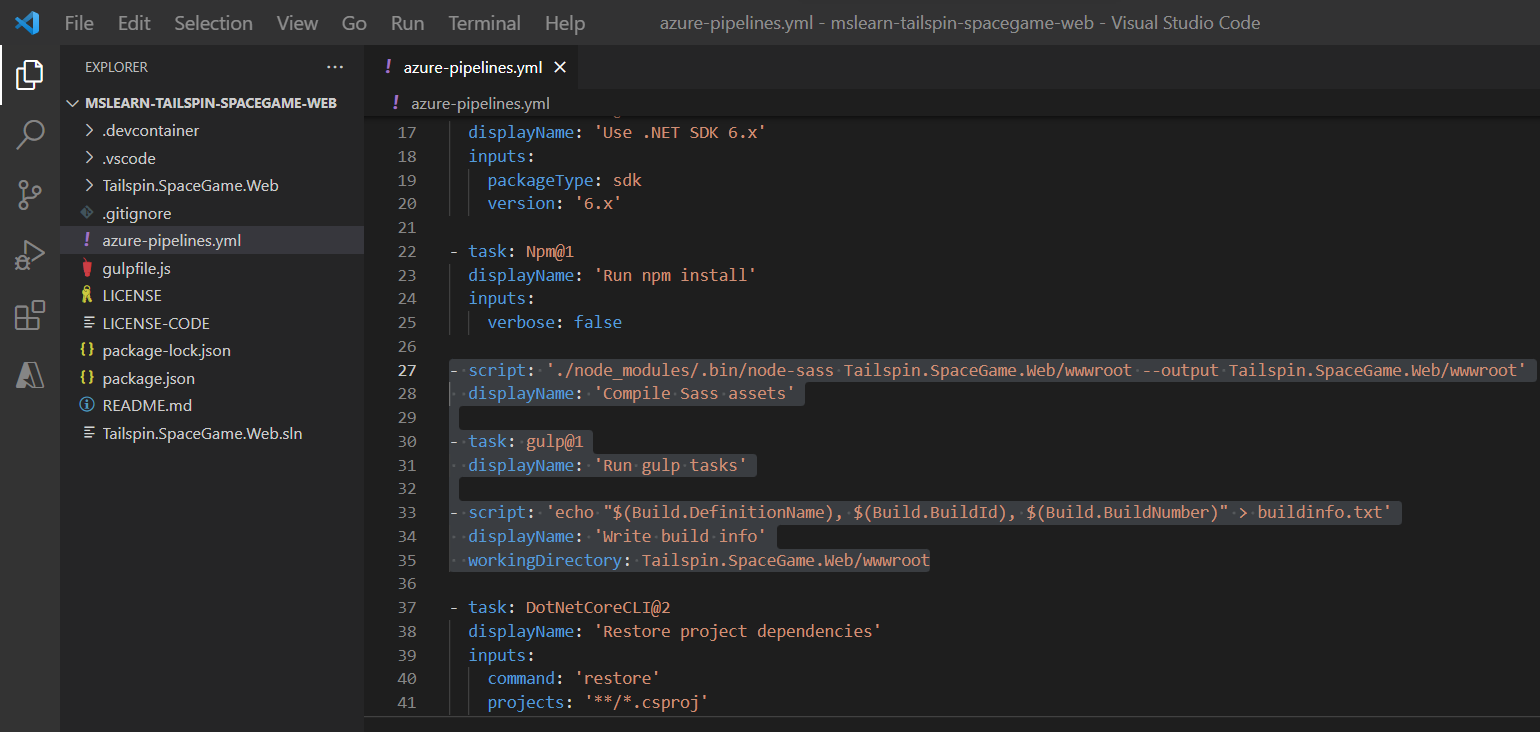
Task: Click the echo buildinfo.txt script line
Action: 920,512
